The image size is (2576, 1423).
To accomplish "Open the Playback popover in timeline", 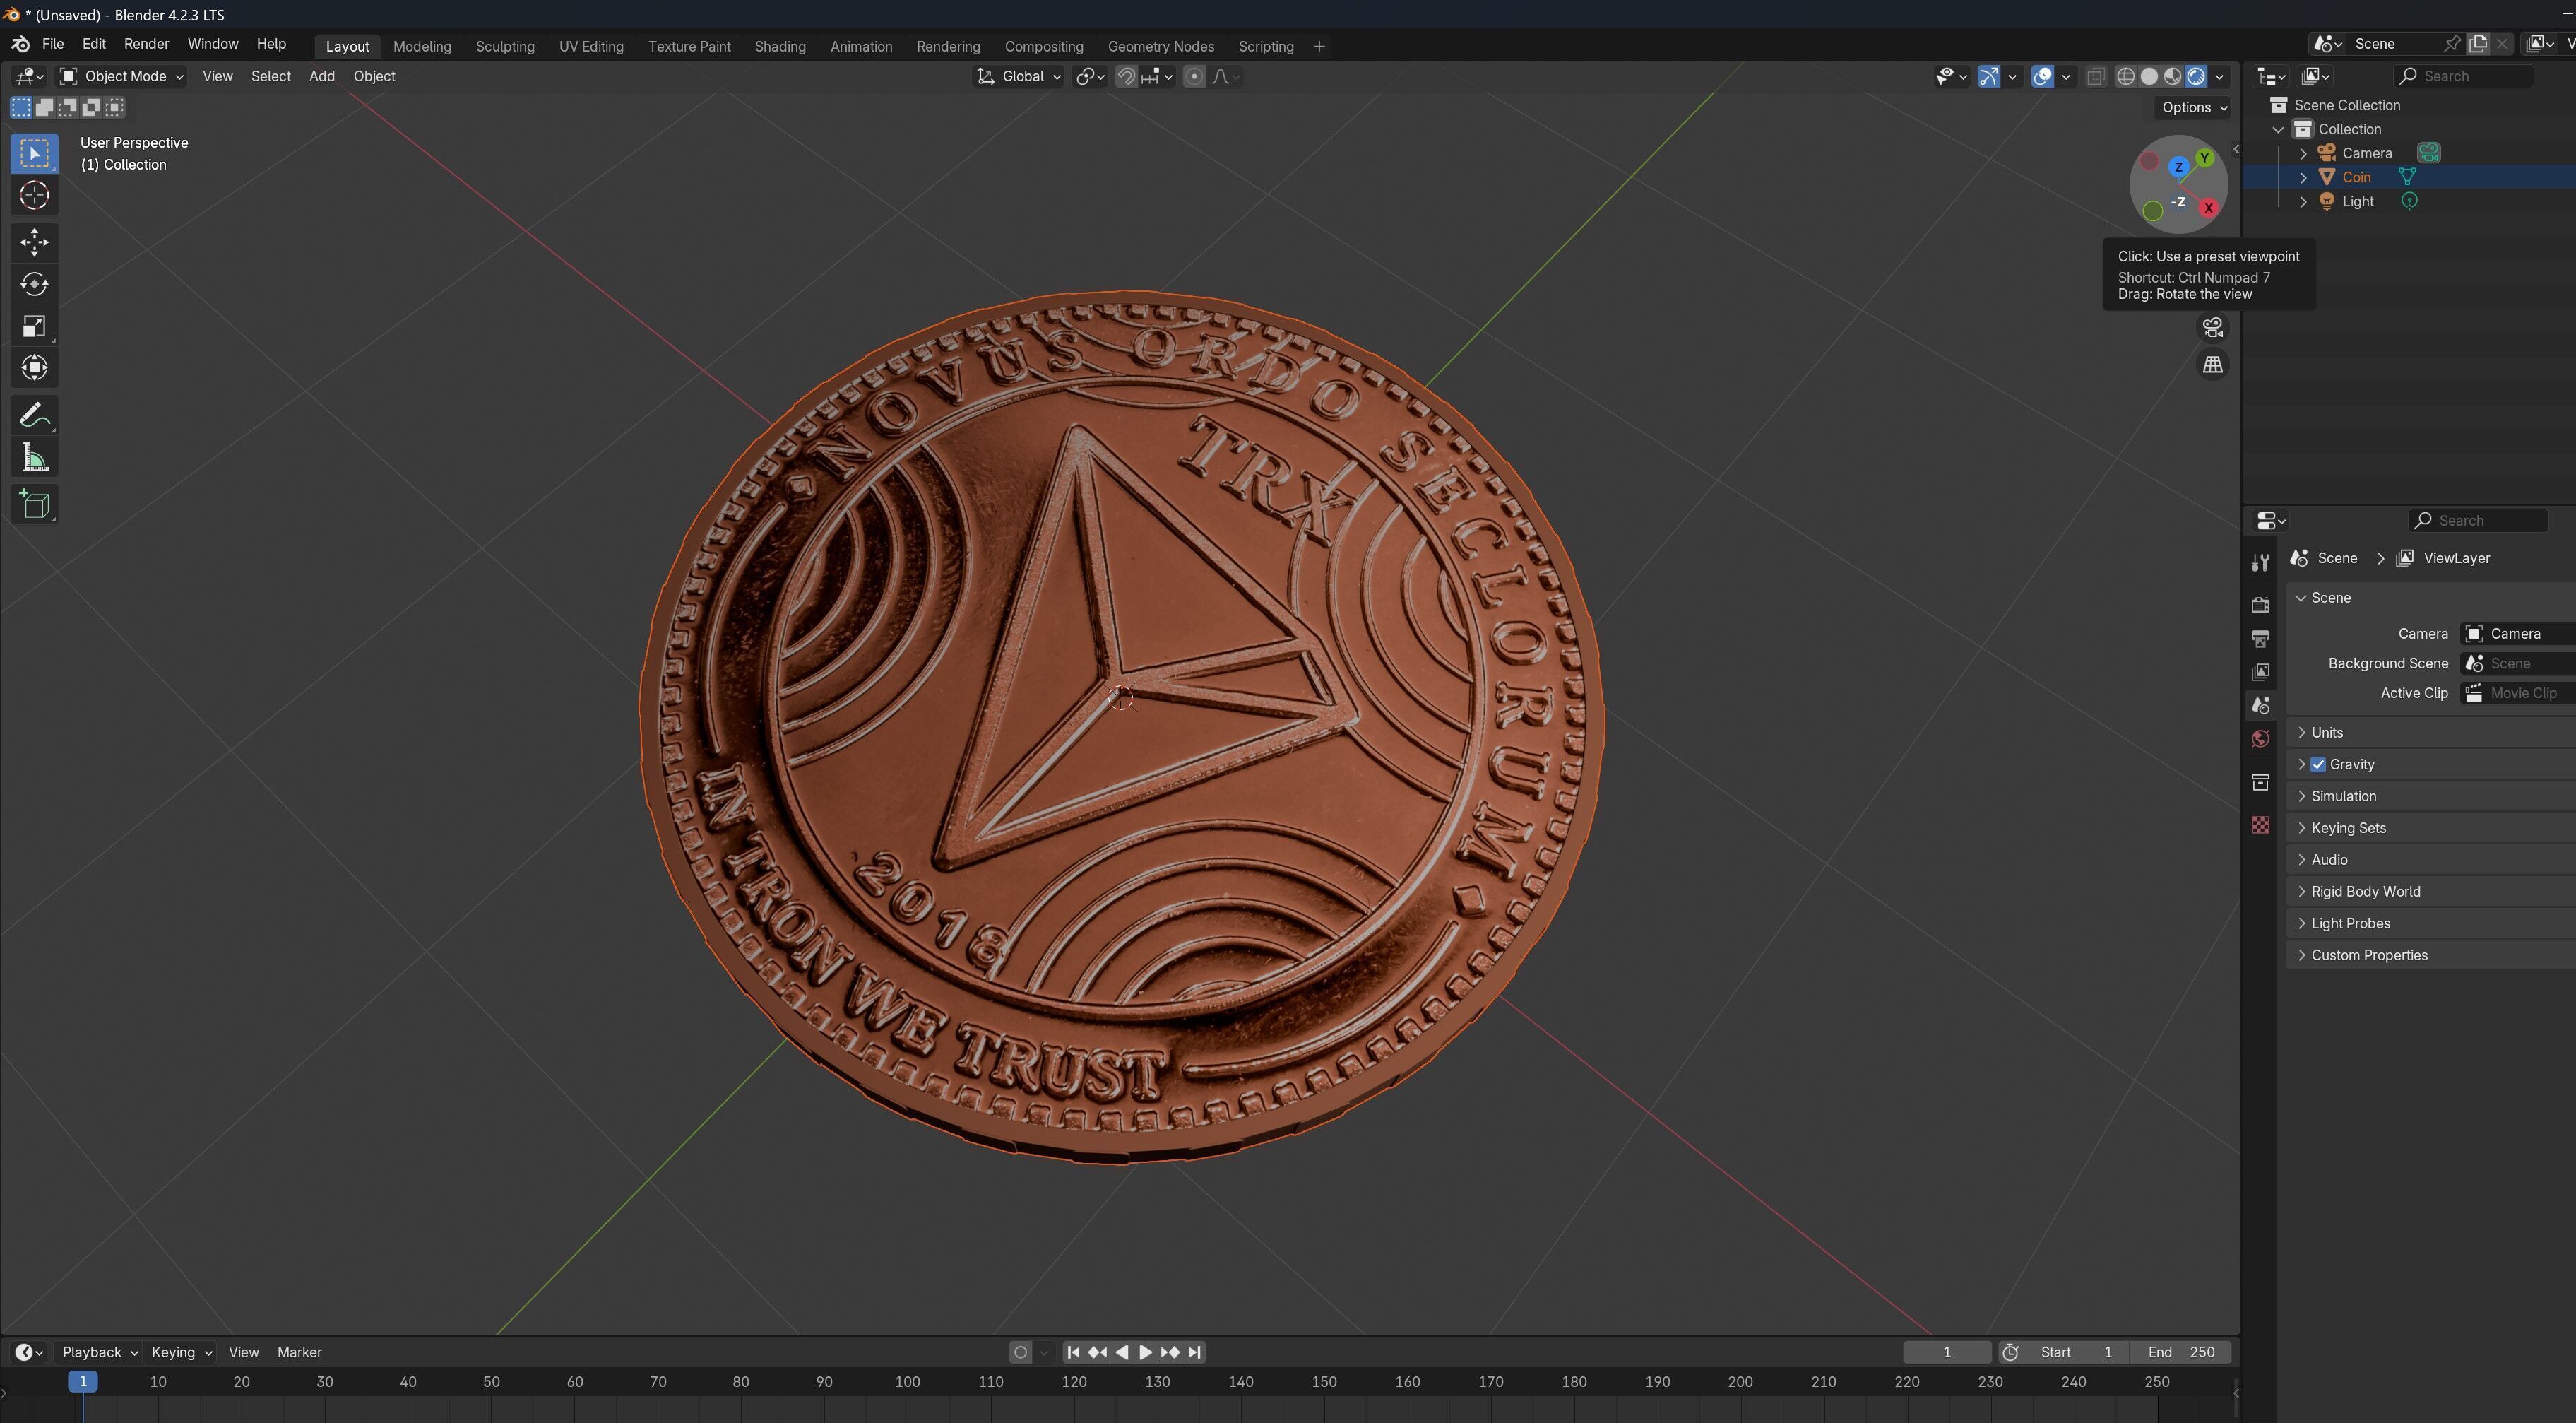I will (99, 1352).
